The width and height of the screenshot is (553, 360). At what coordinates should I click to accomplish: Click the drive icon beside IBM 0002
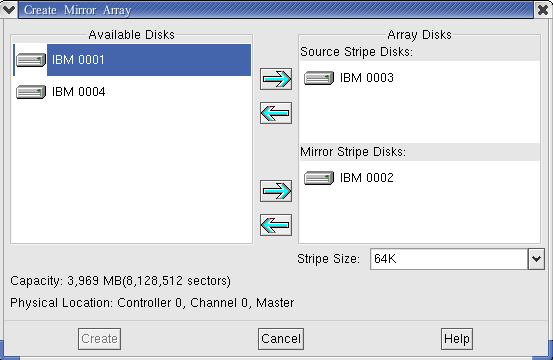(319, 178)
